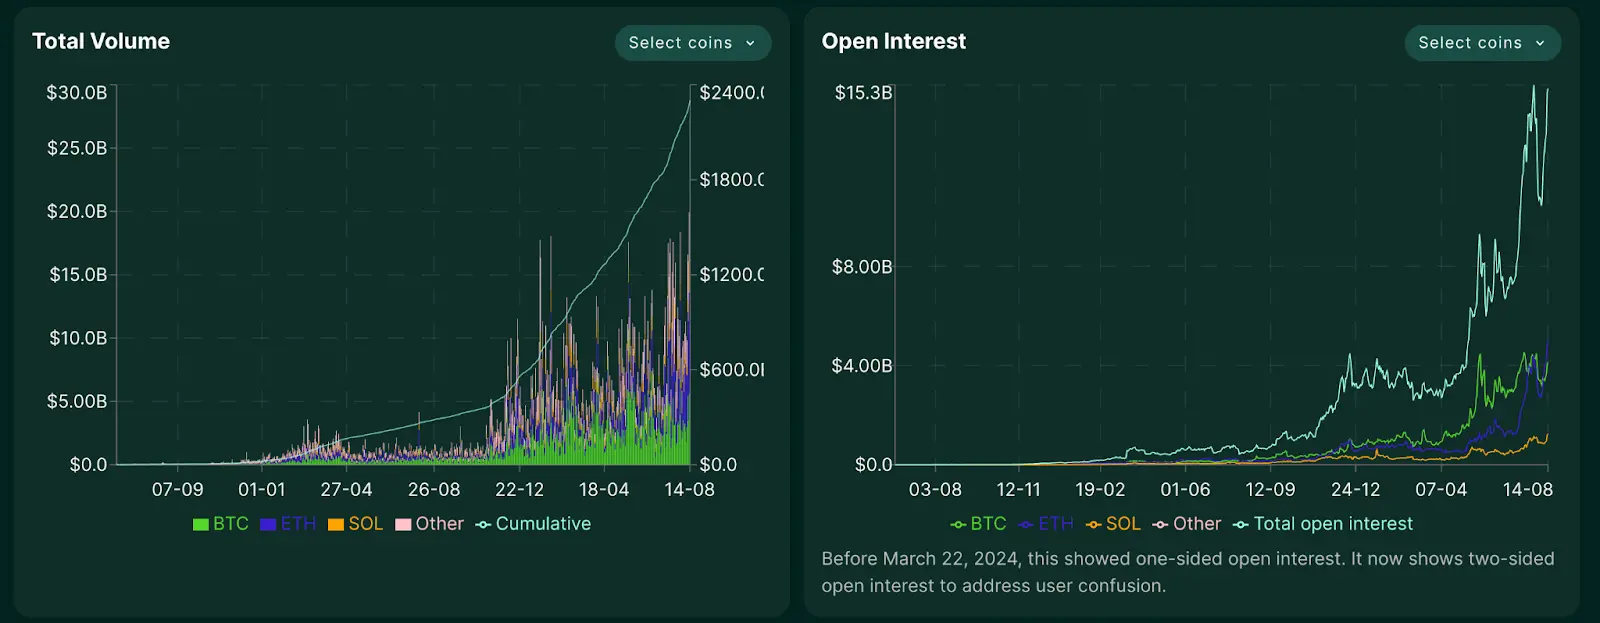Click the Open Interest panel title
This screenshot has width=1600, height=623.
point(894,41)
